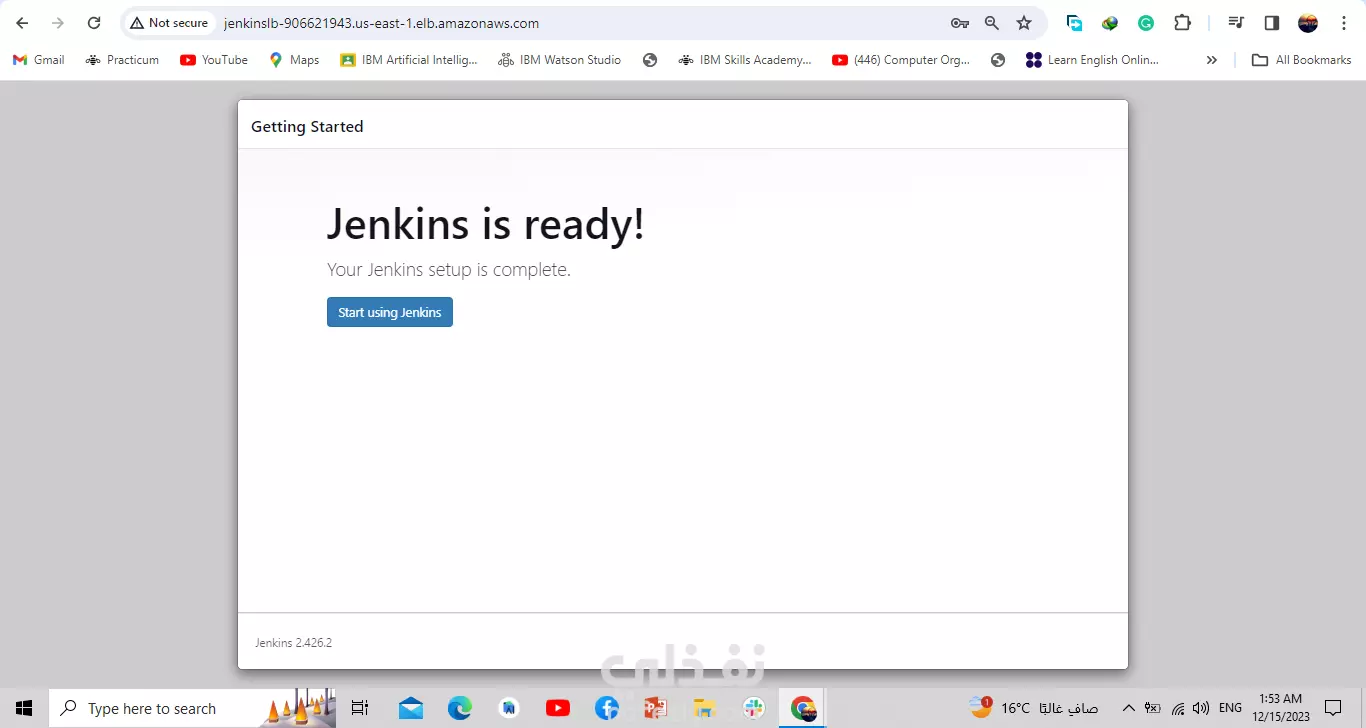Open the YouTube bookmark
The width and height of the screenshot is (1366, 728).
point(213,60)
